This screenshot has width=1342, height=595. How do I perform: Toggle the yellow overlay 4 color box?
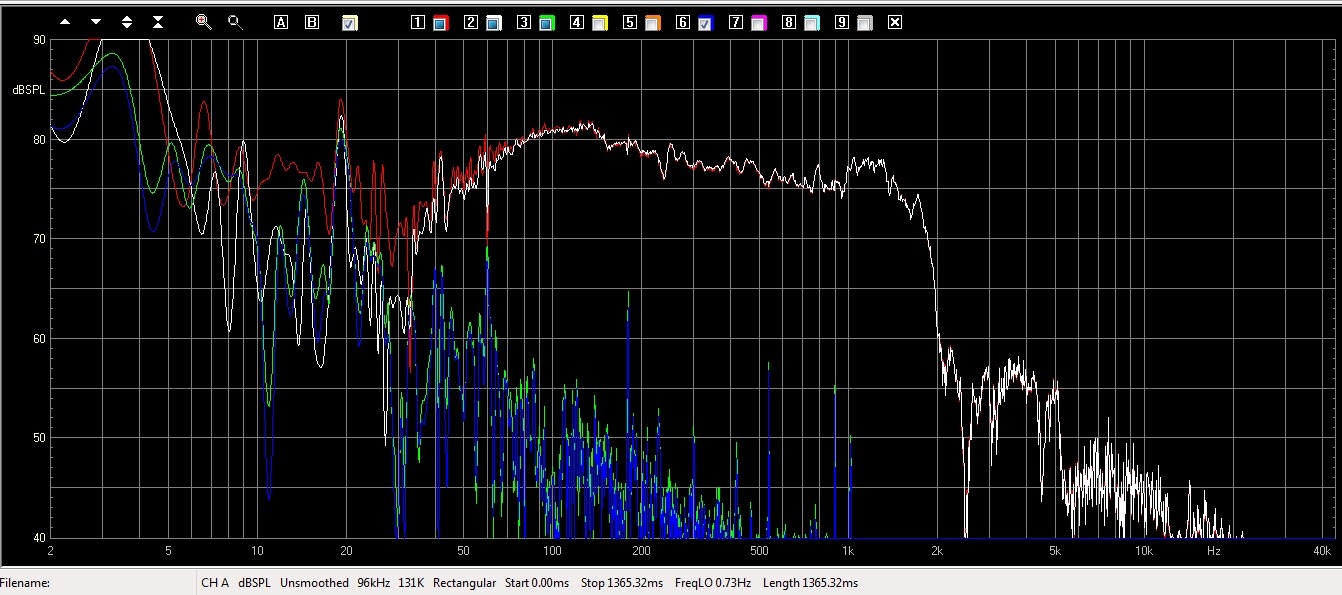599,23
